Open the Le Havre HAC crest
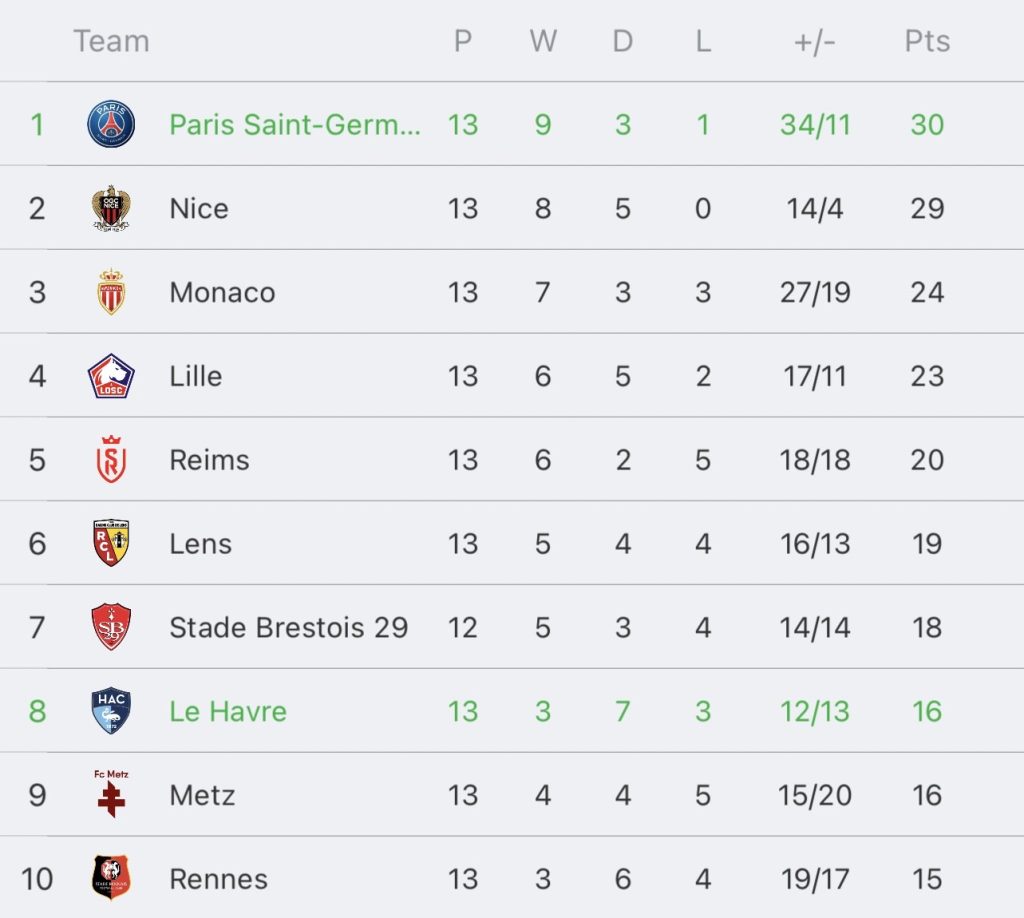The image size is (1024, 918). (111, 710)
